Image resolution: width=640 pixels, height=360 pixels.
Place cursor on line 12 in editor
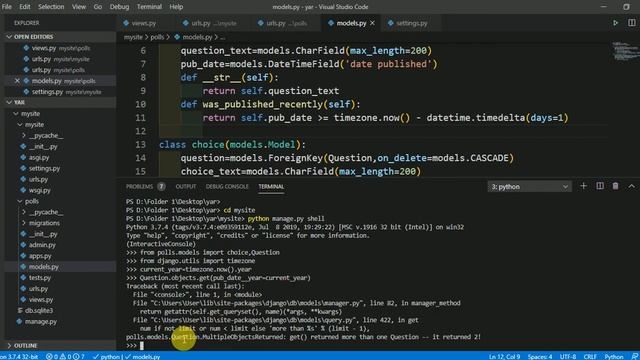tap(384, 131)
